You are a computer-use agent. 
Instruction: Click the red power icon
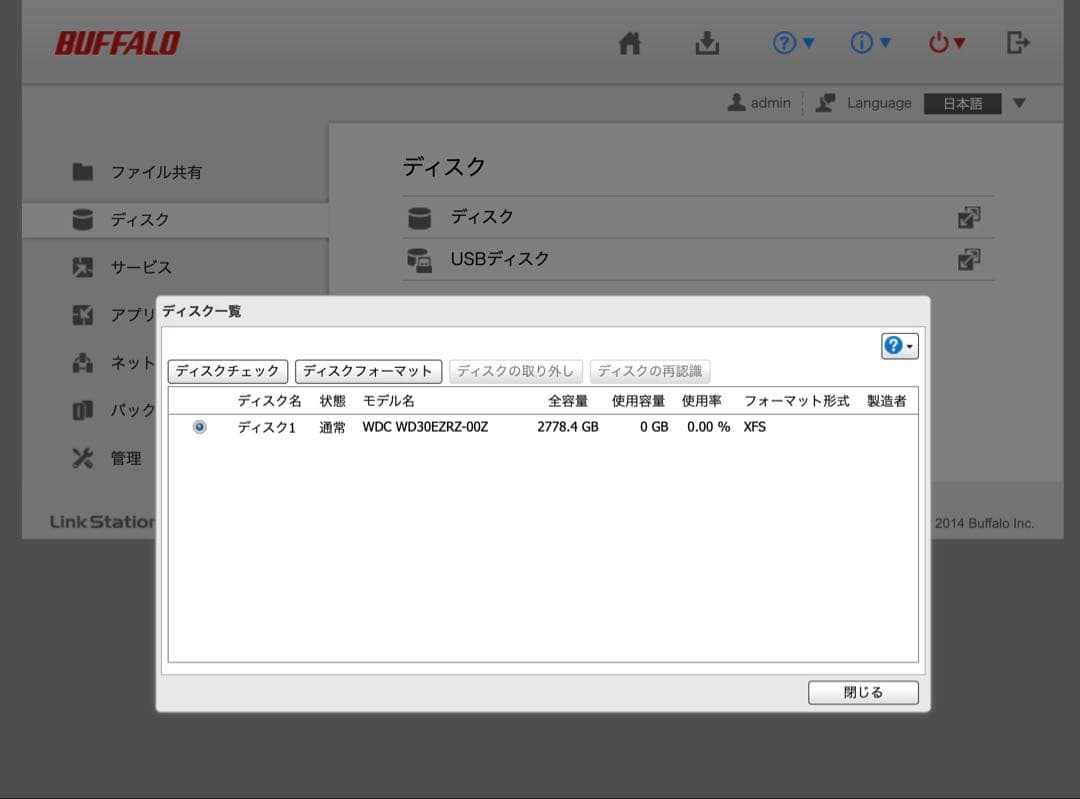click(x=941, y=42)
